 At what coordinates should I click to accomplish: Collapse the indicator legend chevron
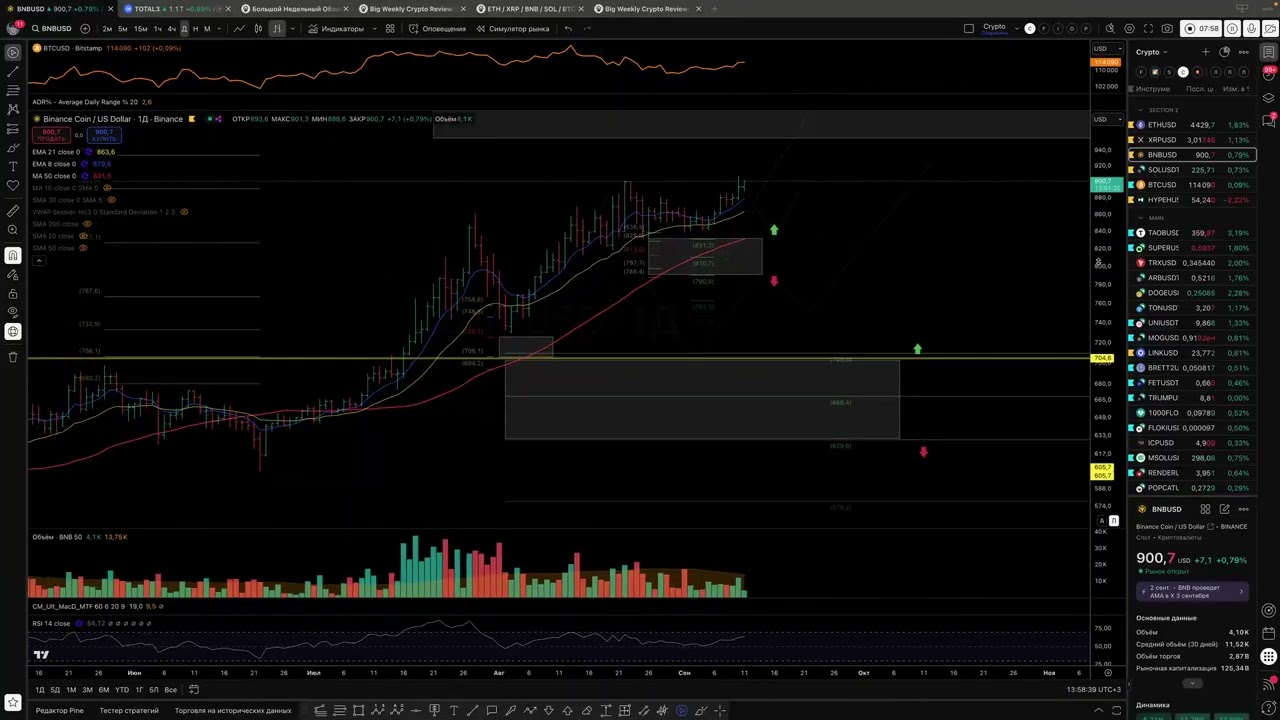[39, 261]
